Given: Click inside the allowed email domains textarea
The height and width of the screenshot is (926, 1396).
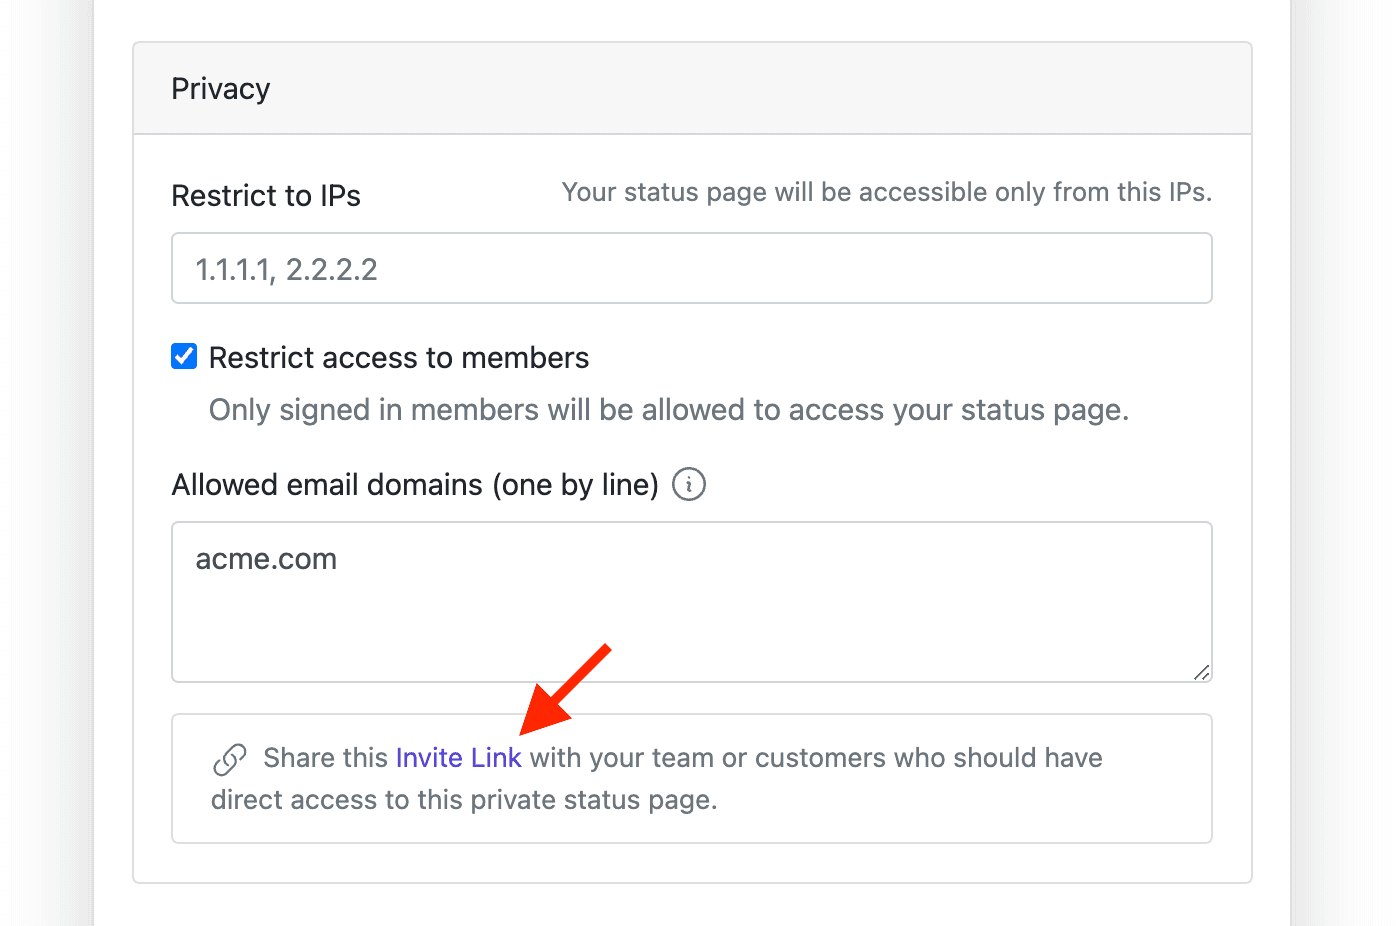Looking at the screenshot, I should (692, 600).
